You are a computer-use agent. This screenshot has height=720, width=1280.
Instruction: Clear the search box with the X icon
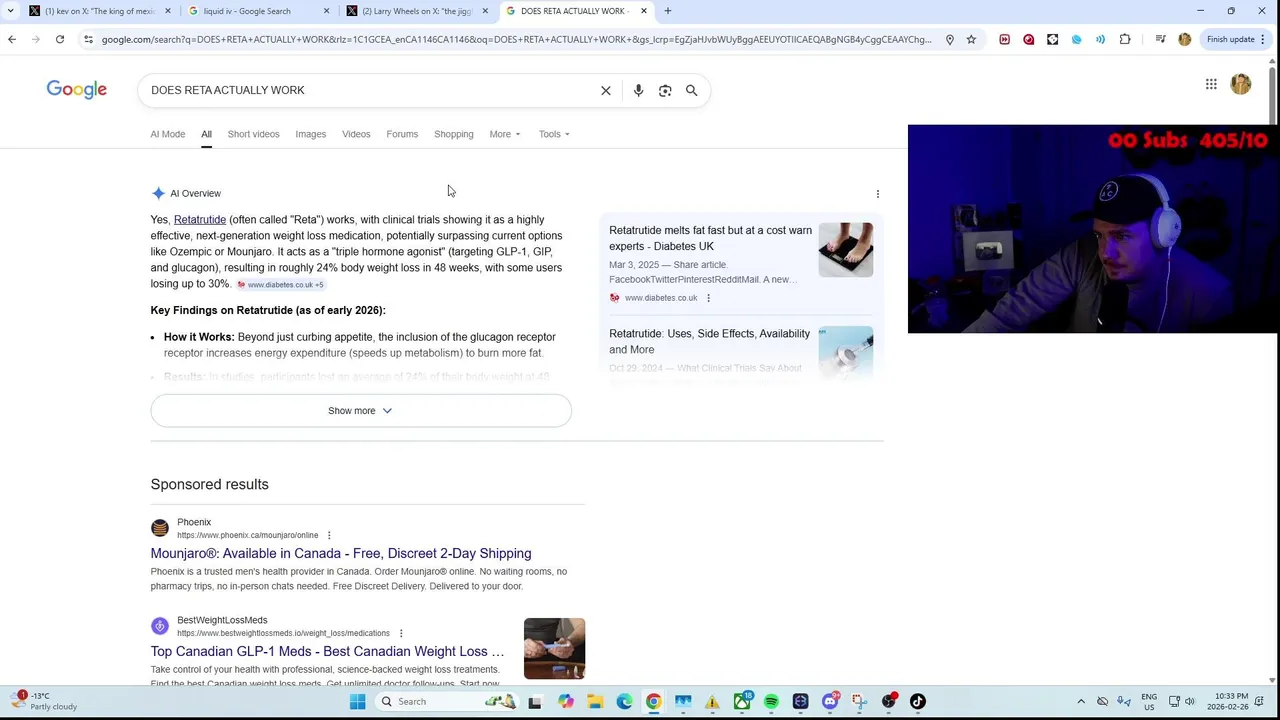click(x=605, y=90)
